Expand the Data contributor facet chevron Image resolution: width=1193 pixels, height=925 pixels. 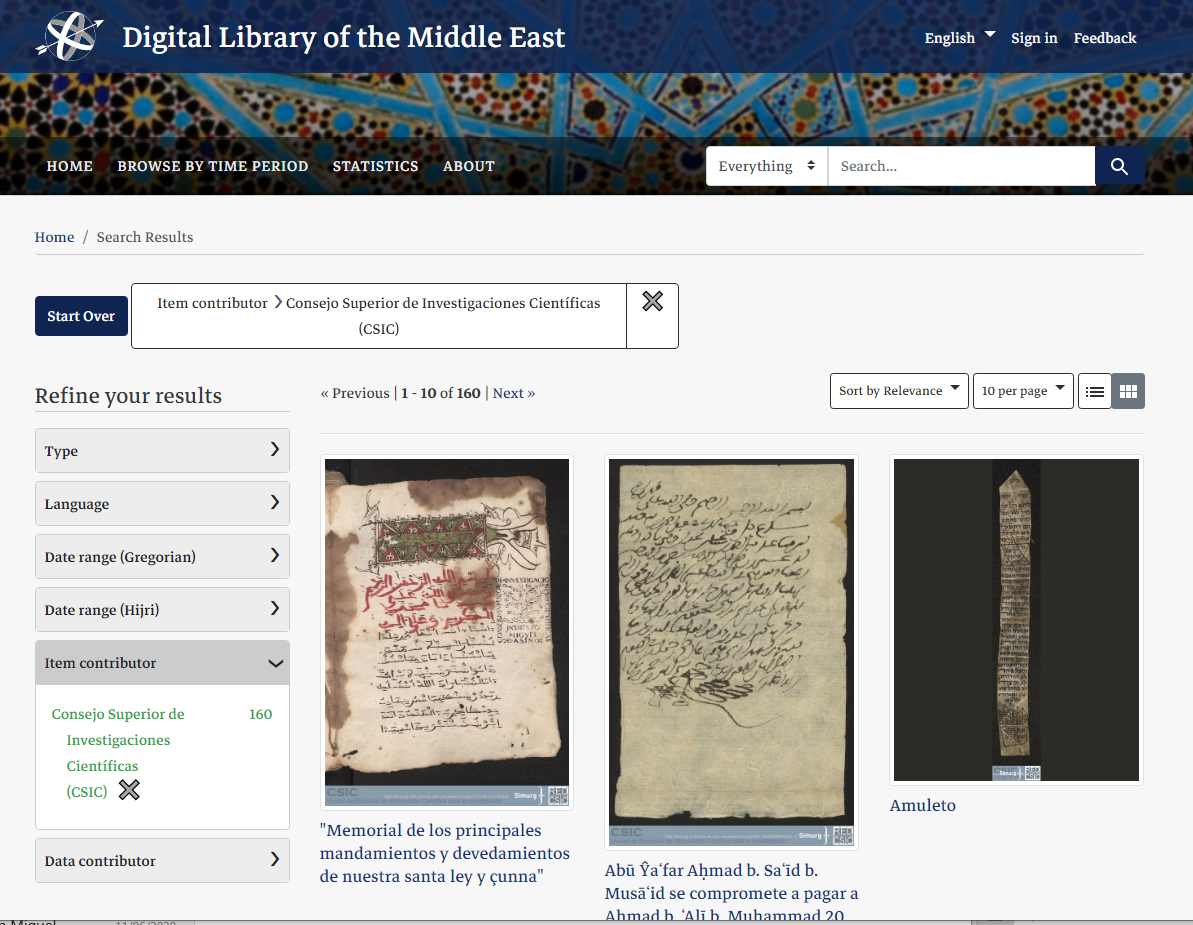point(277,860)
